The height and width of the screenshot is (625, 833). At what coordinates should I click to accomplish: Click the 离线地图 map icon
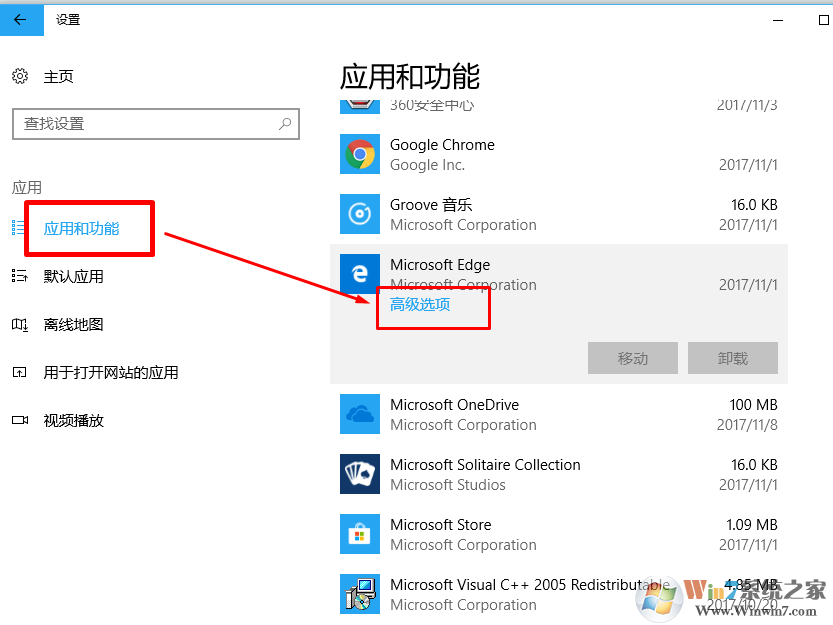20,324
